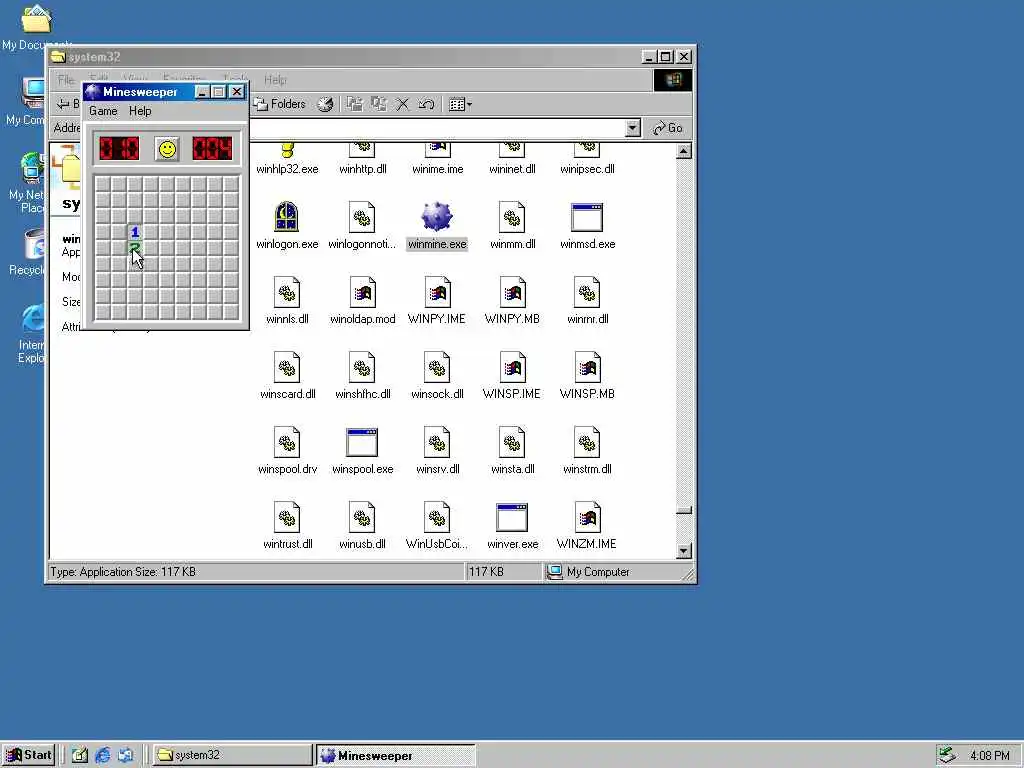Select the winlogonnoti file icon
The width and height of the screenshot is (1024, 768).
click(x=362, y=217)
